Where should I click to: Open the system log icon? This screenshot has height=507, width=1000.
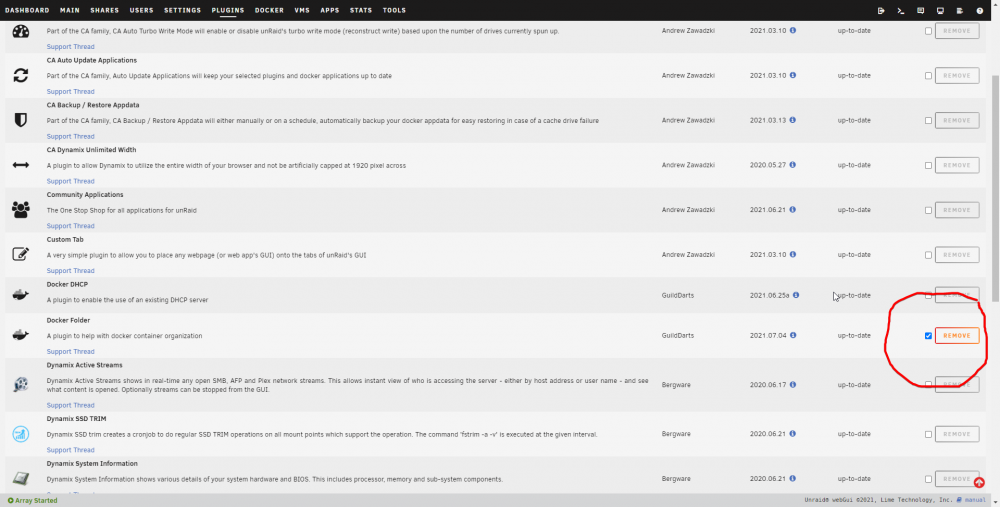coord(960,10)
